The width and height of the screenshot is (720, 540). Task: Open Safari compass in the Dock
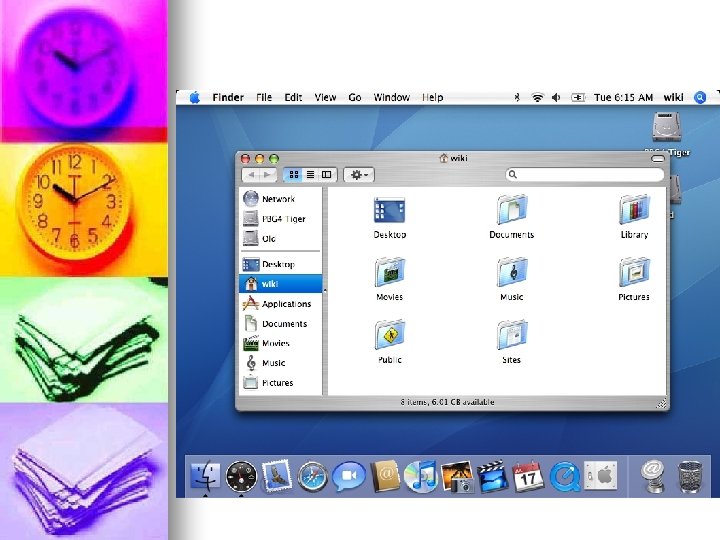(x=313, y=477)
